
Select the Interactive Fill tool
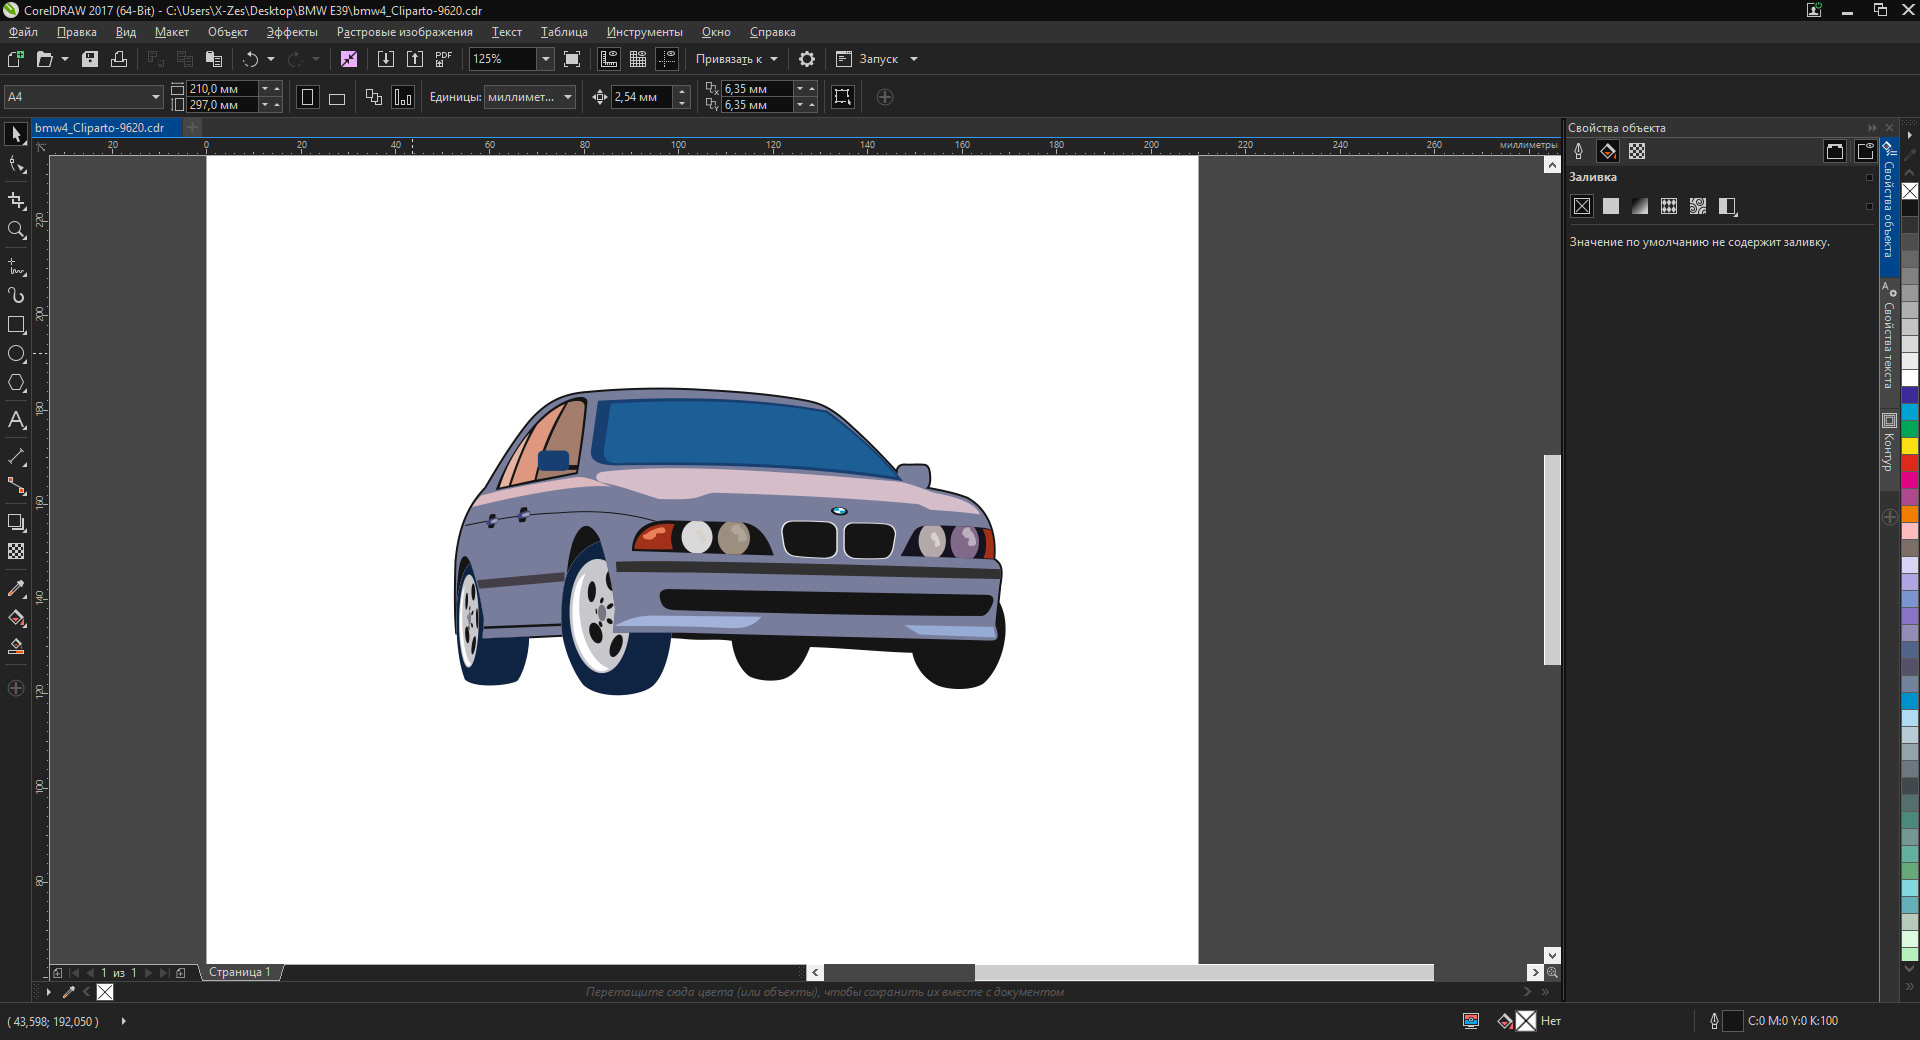click(x=16, y=618)
